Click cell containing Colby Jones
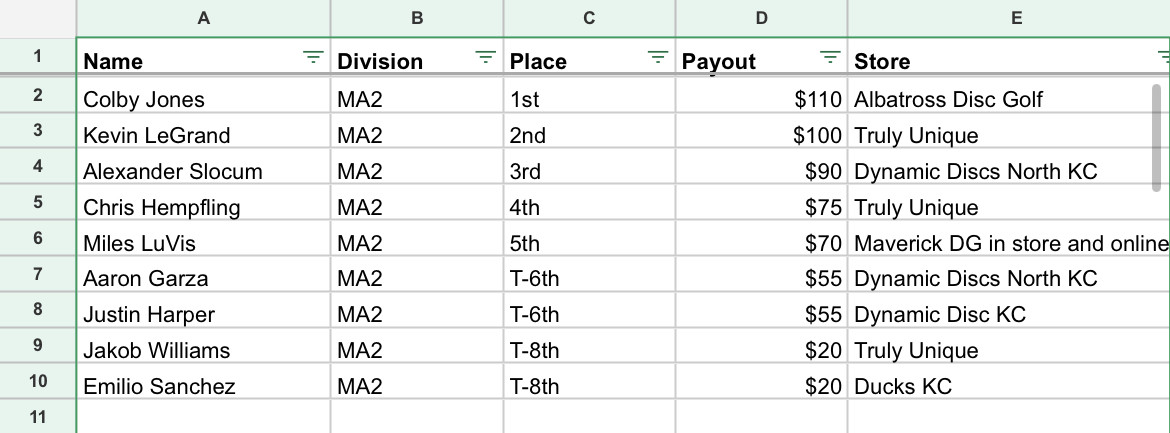This screenshot has width=1170, height=433. tap(203, 99)
